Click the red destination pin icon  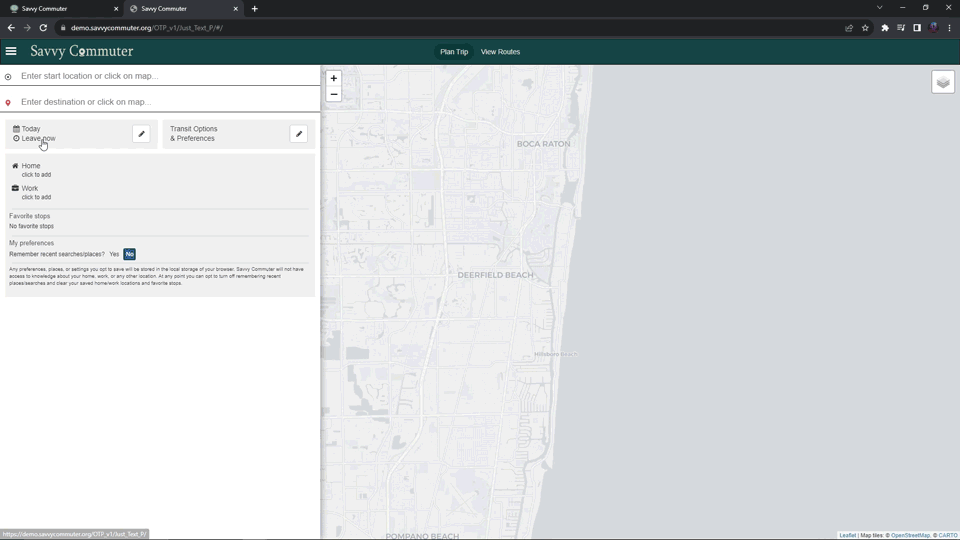(x=8, y=103)
